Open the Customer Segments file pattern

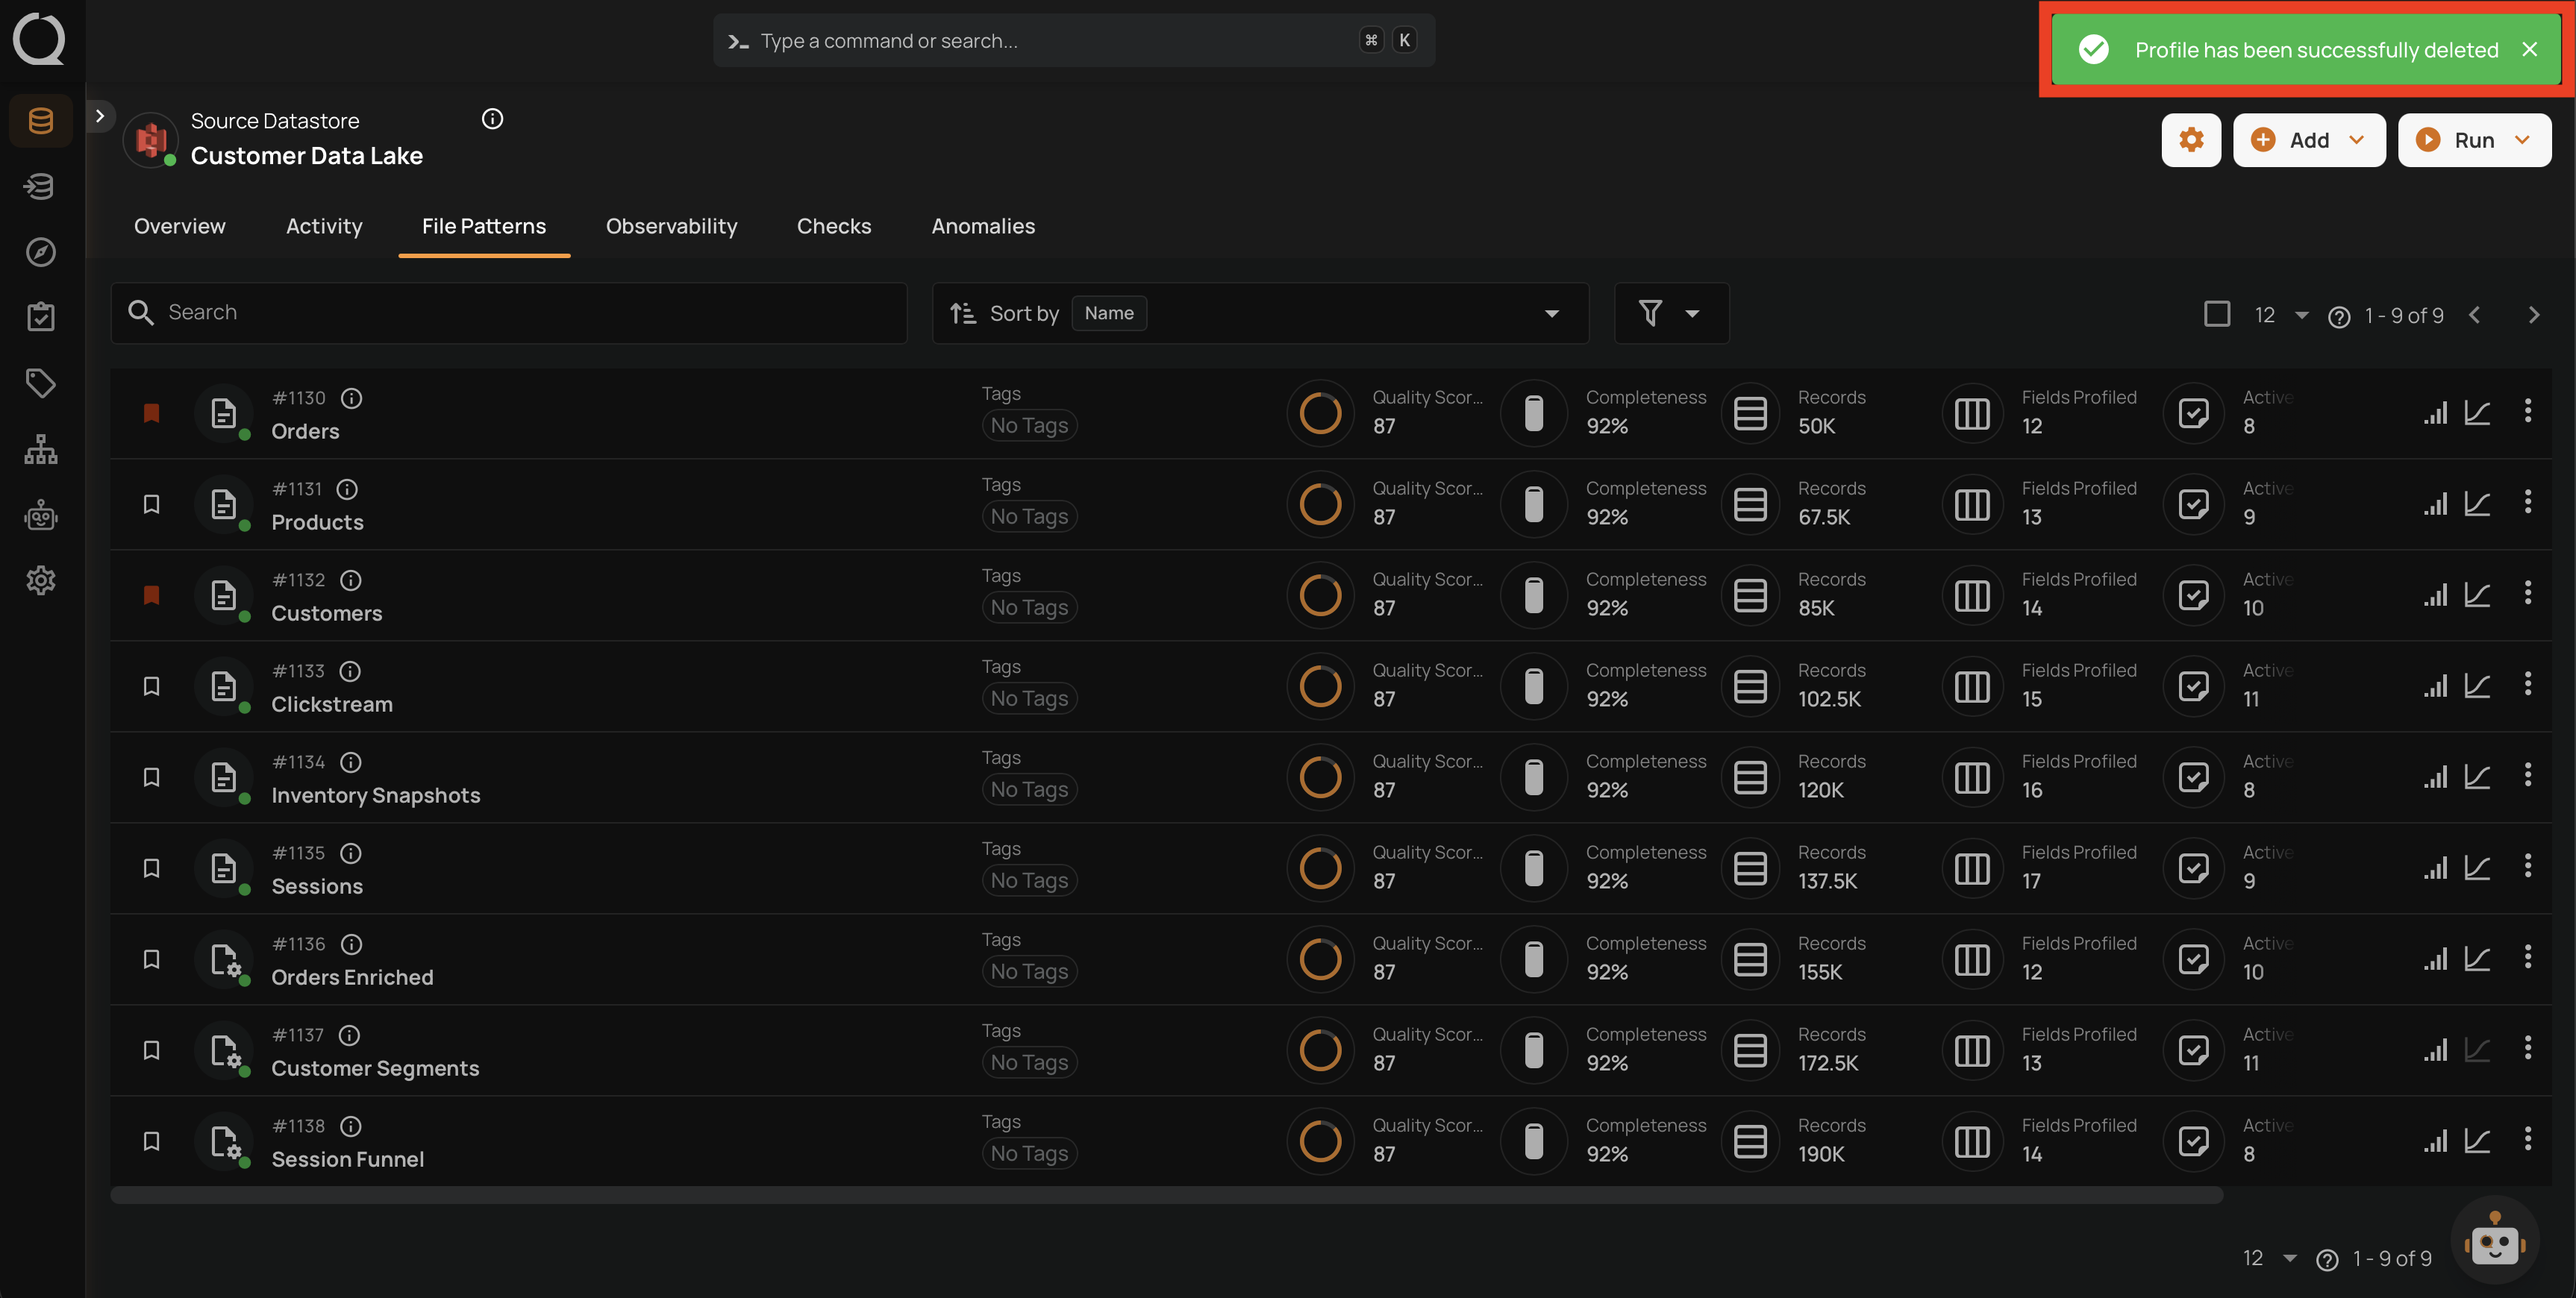375,1068
